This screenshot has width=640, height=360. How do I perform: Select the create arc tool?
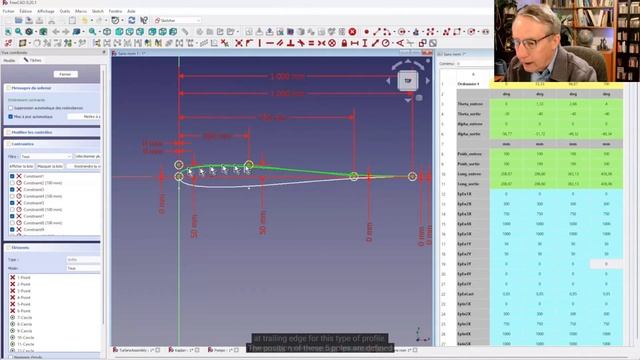pos(387,31)
